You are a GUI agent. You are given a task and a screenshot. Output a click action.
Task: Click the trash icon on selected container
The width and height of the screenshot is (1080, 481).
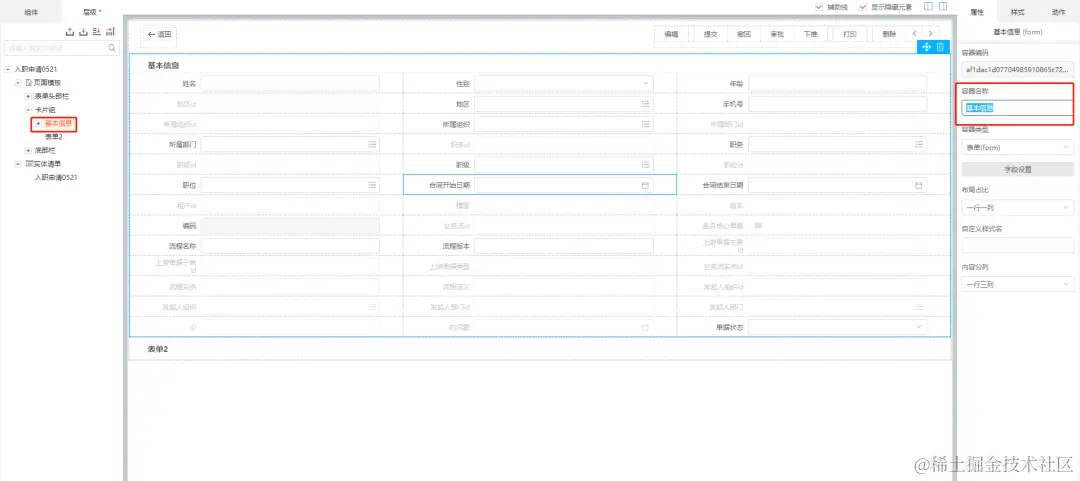(940, 47)
